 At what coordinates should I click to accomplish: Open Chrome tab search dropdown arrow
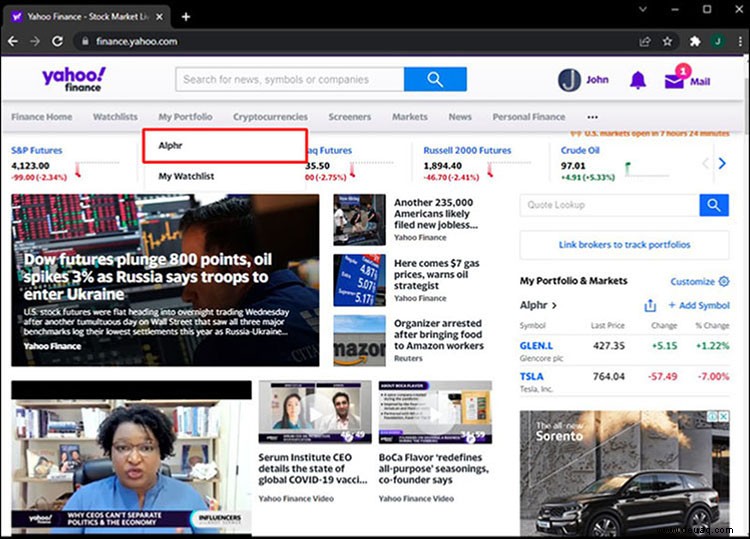click(x=643, y=9)
